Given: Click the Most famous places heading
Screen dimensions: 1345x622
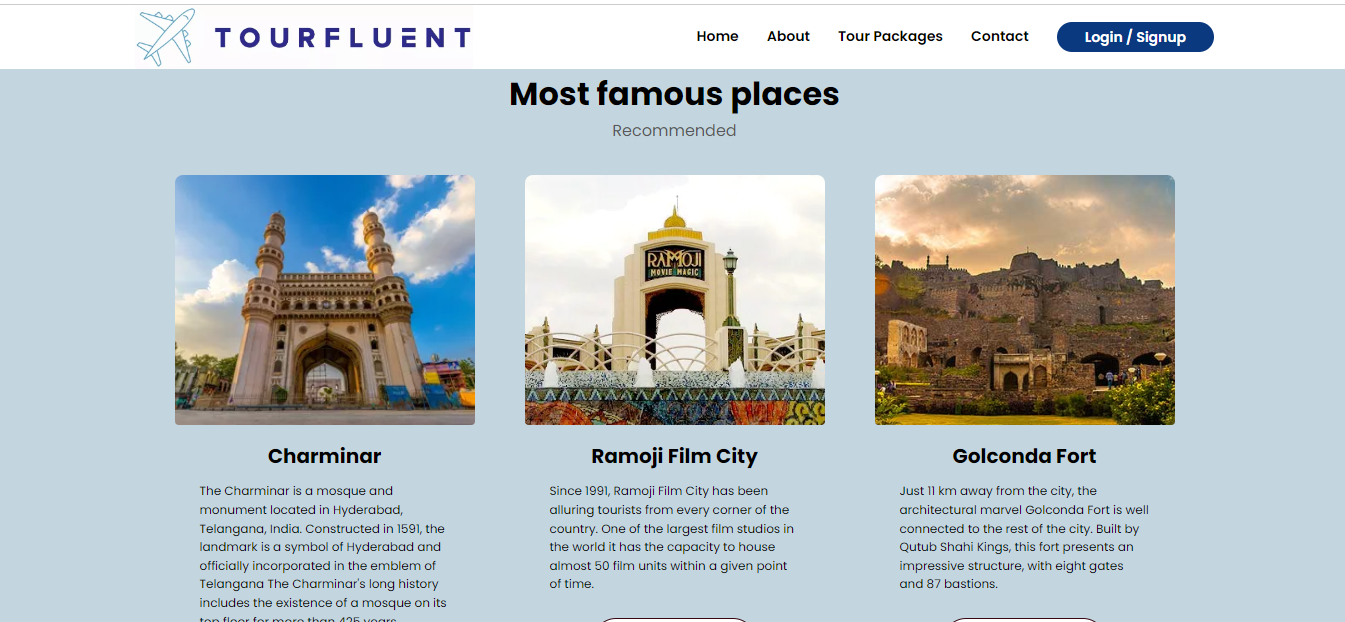Looking at the screenshot, I should click(674, 94).
